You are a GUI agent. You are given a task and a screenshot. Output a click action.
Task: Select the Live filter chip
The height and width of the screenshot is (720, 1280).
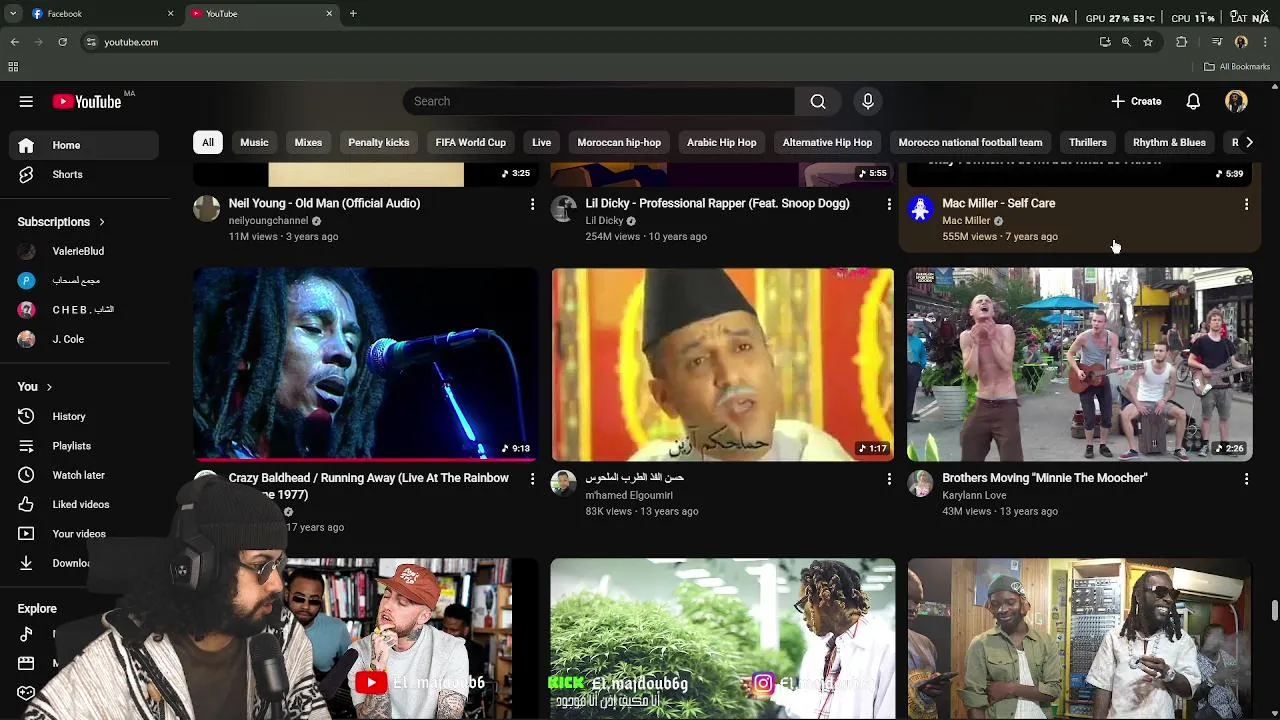(541, 142)
